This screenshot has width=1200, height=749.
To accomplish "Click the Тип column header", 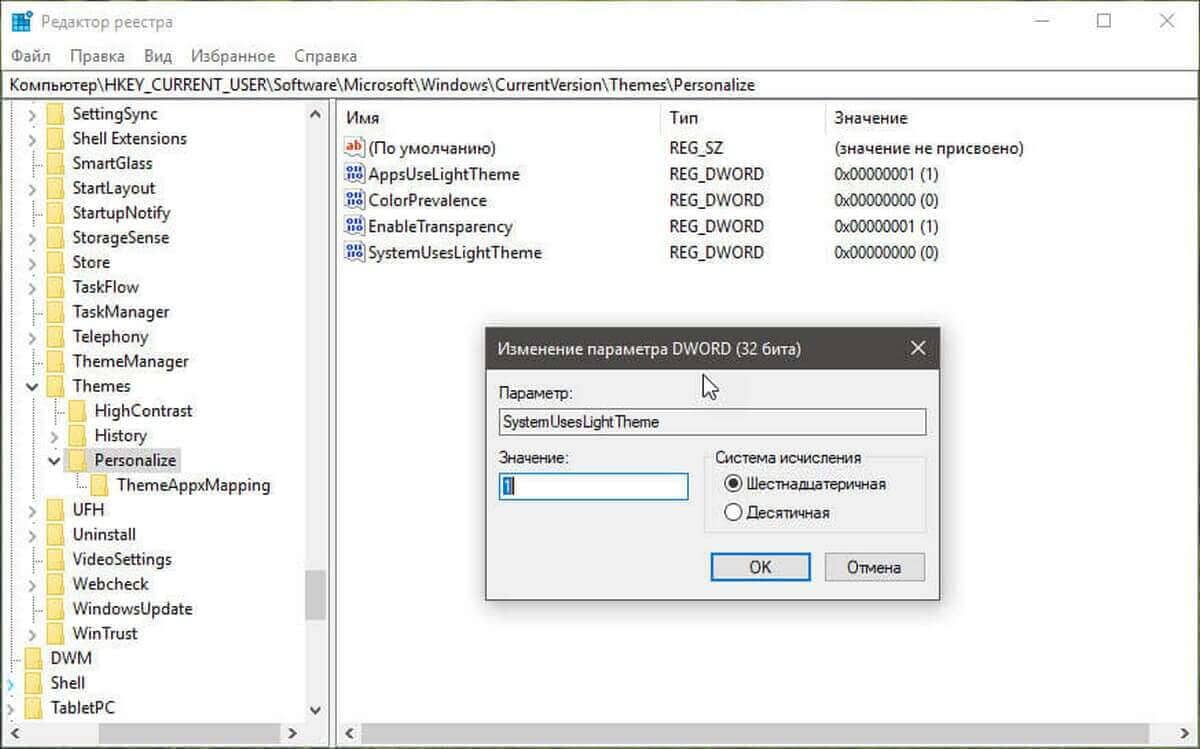I will [683, 118].
